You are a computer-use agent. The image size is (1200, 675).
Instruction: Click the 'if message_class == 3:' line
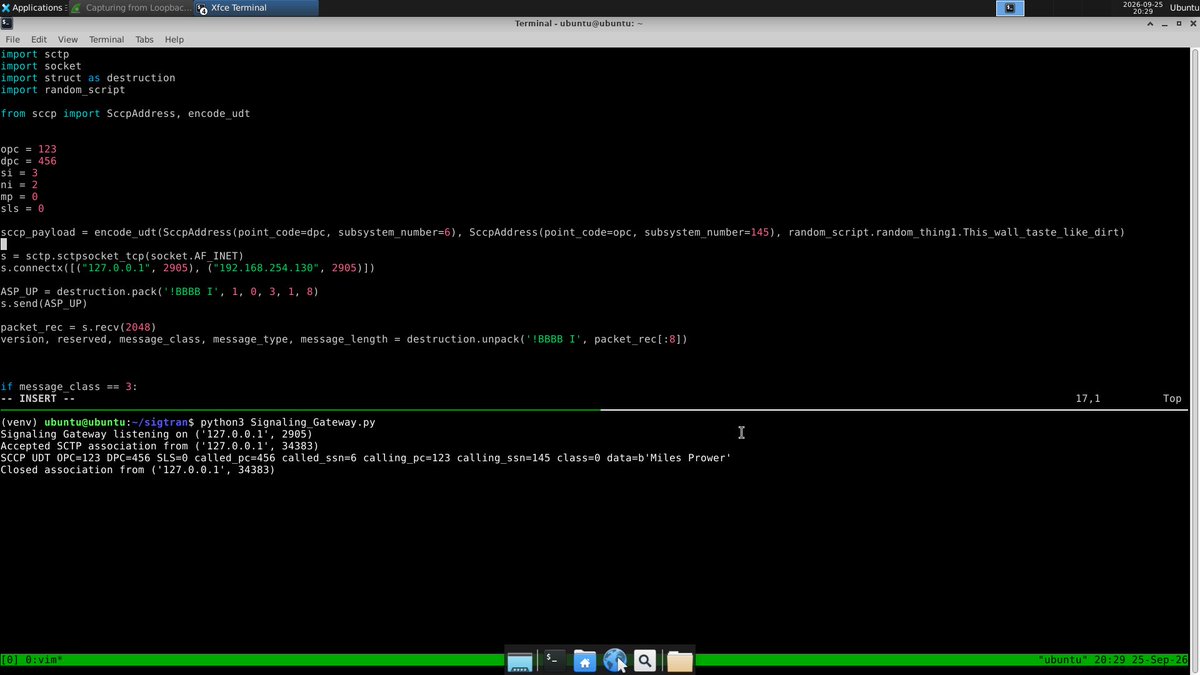[x=69, y=387]
